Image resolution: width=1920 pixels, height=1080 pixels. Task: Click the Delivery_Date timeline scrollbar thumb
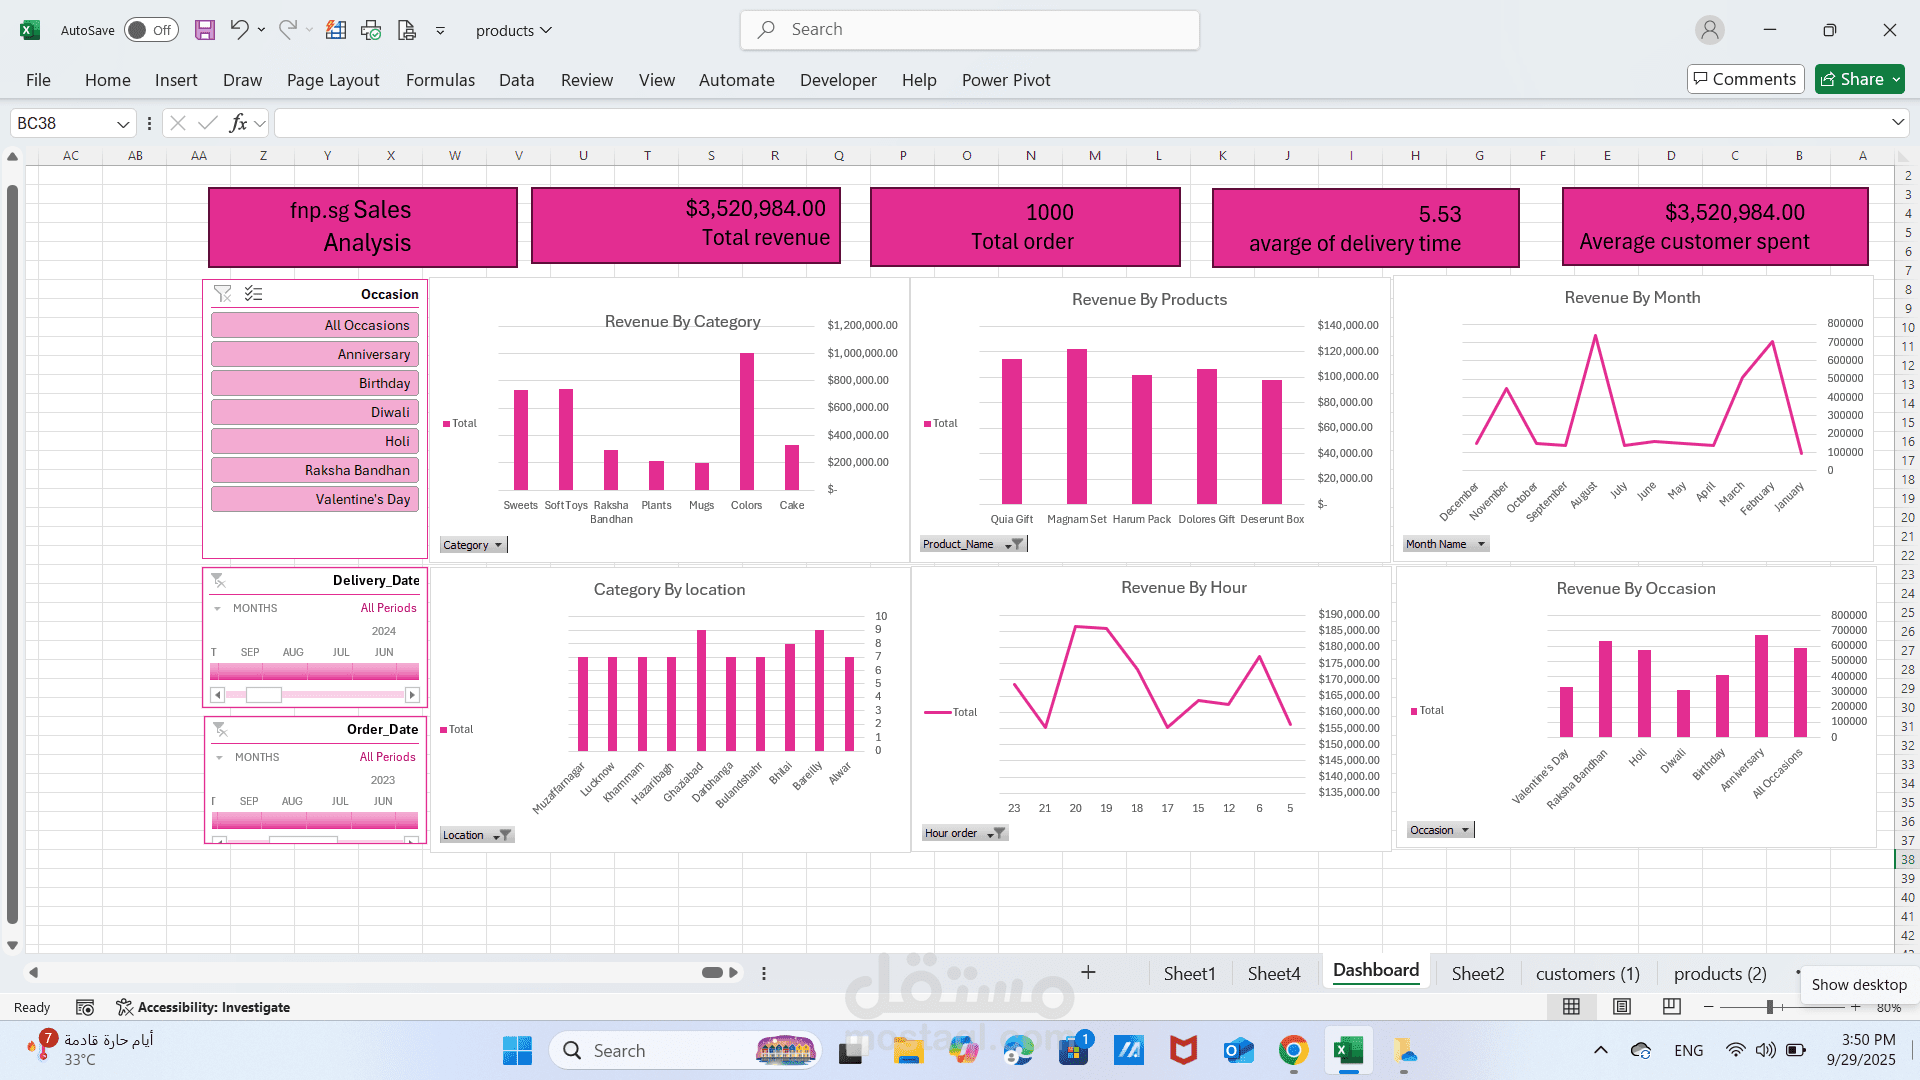click(264, 695)
